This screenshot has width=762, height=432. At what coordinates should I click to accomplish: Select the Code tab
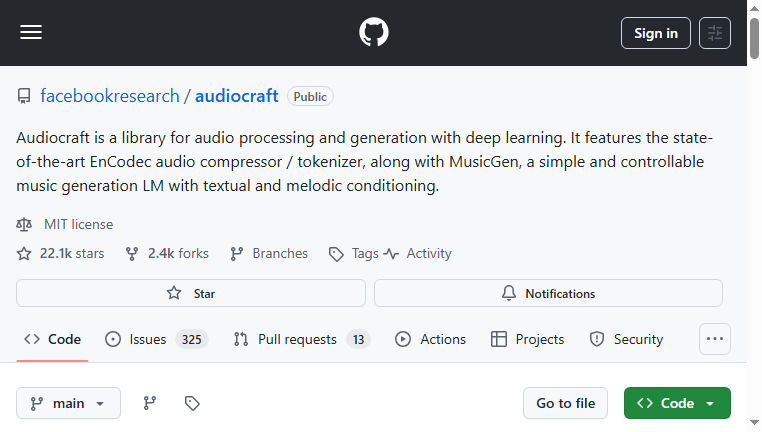52,339
